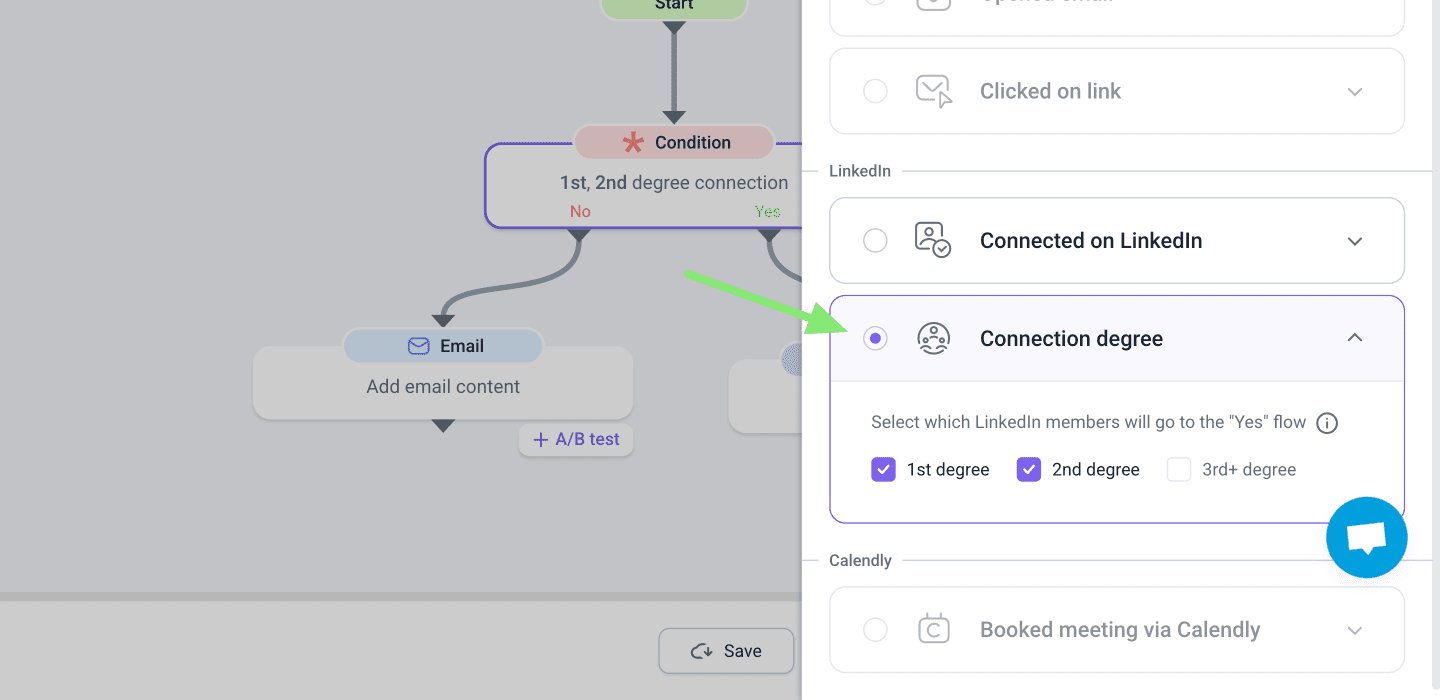Collapse the Connection degree section
The width and height of the screenshot is (1440, 700).
(1355, 338)
